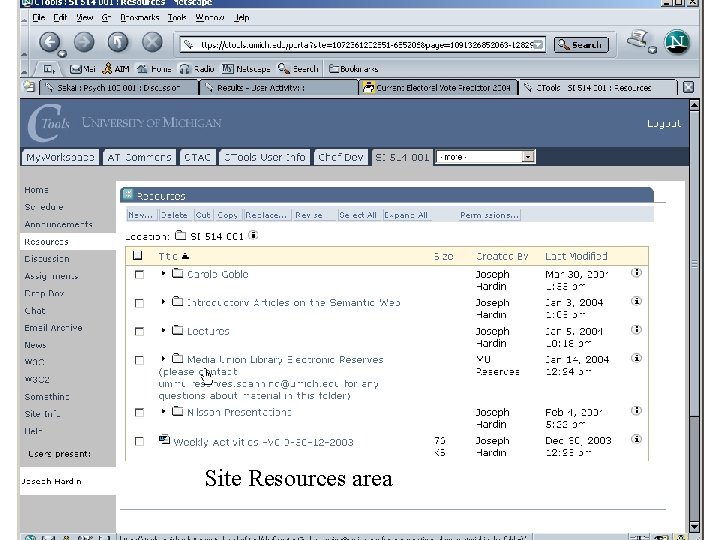
Task: Open Search from the personal toolbar
Action: coord(298,69)
